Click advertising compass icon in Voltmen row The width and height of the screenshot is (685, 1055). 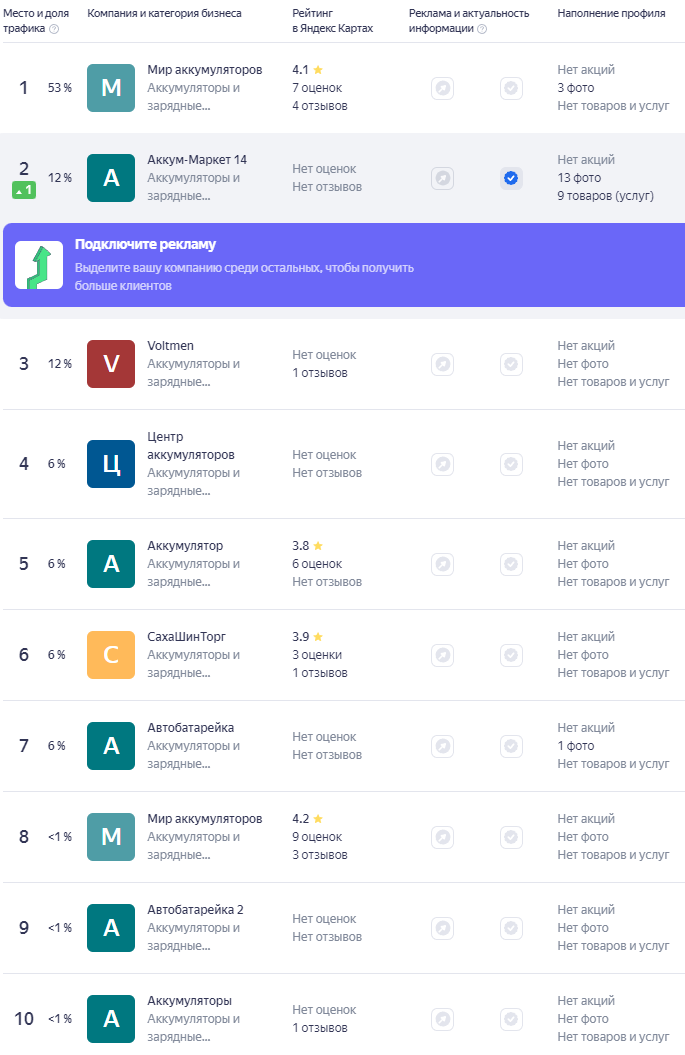443,364
